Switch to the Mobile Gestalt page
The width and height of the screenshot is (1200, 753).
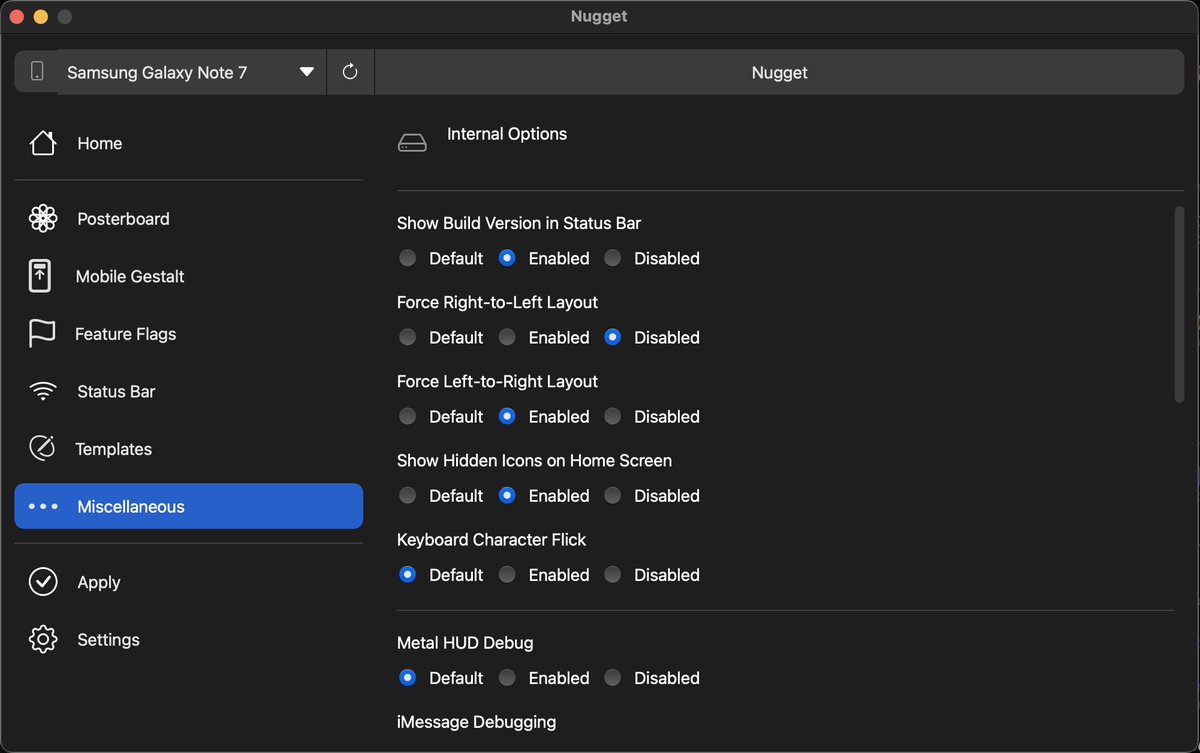(x=189, y=276)
